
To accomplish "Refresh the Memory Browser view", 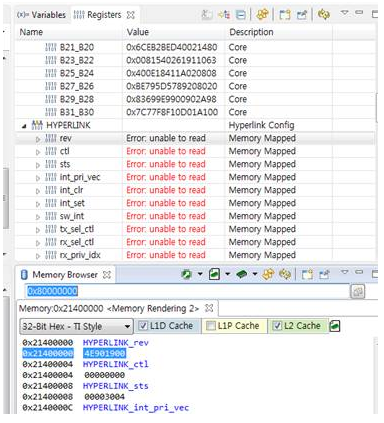I will 285,274.
